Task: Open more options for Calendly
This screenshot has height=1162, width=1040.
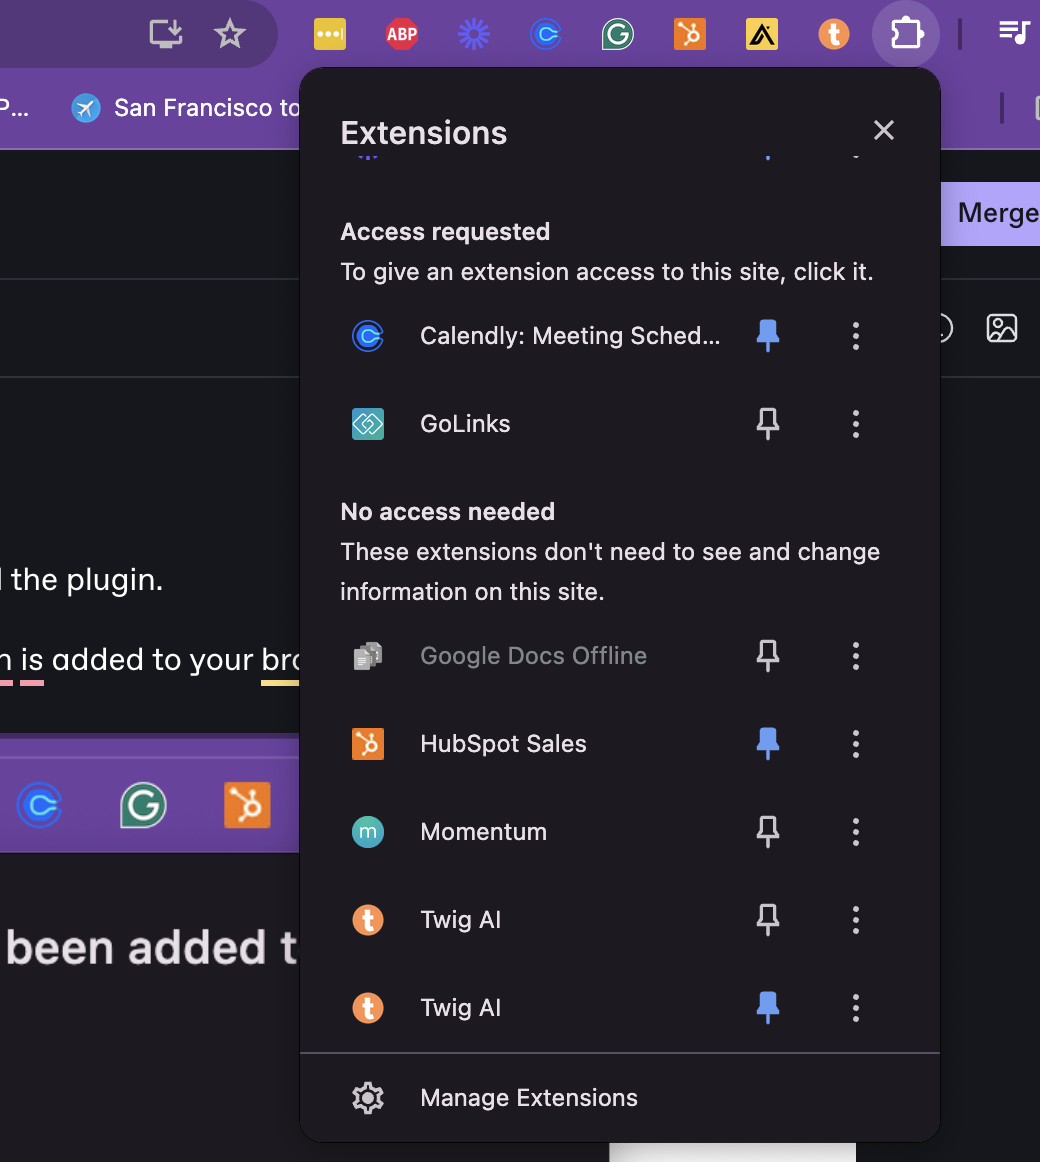Action: [x=856, y=336]
